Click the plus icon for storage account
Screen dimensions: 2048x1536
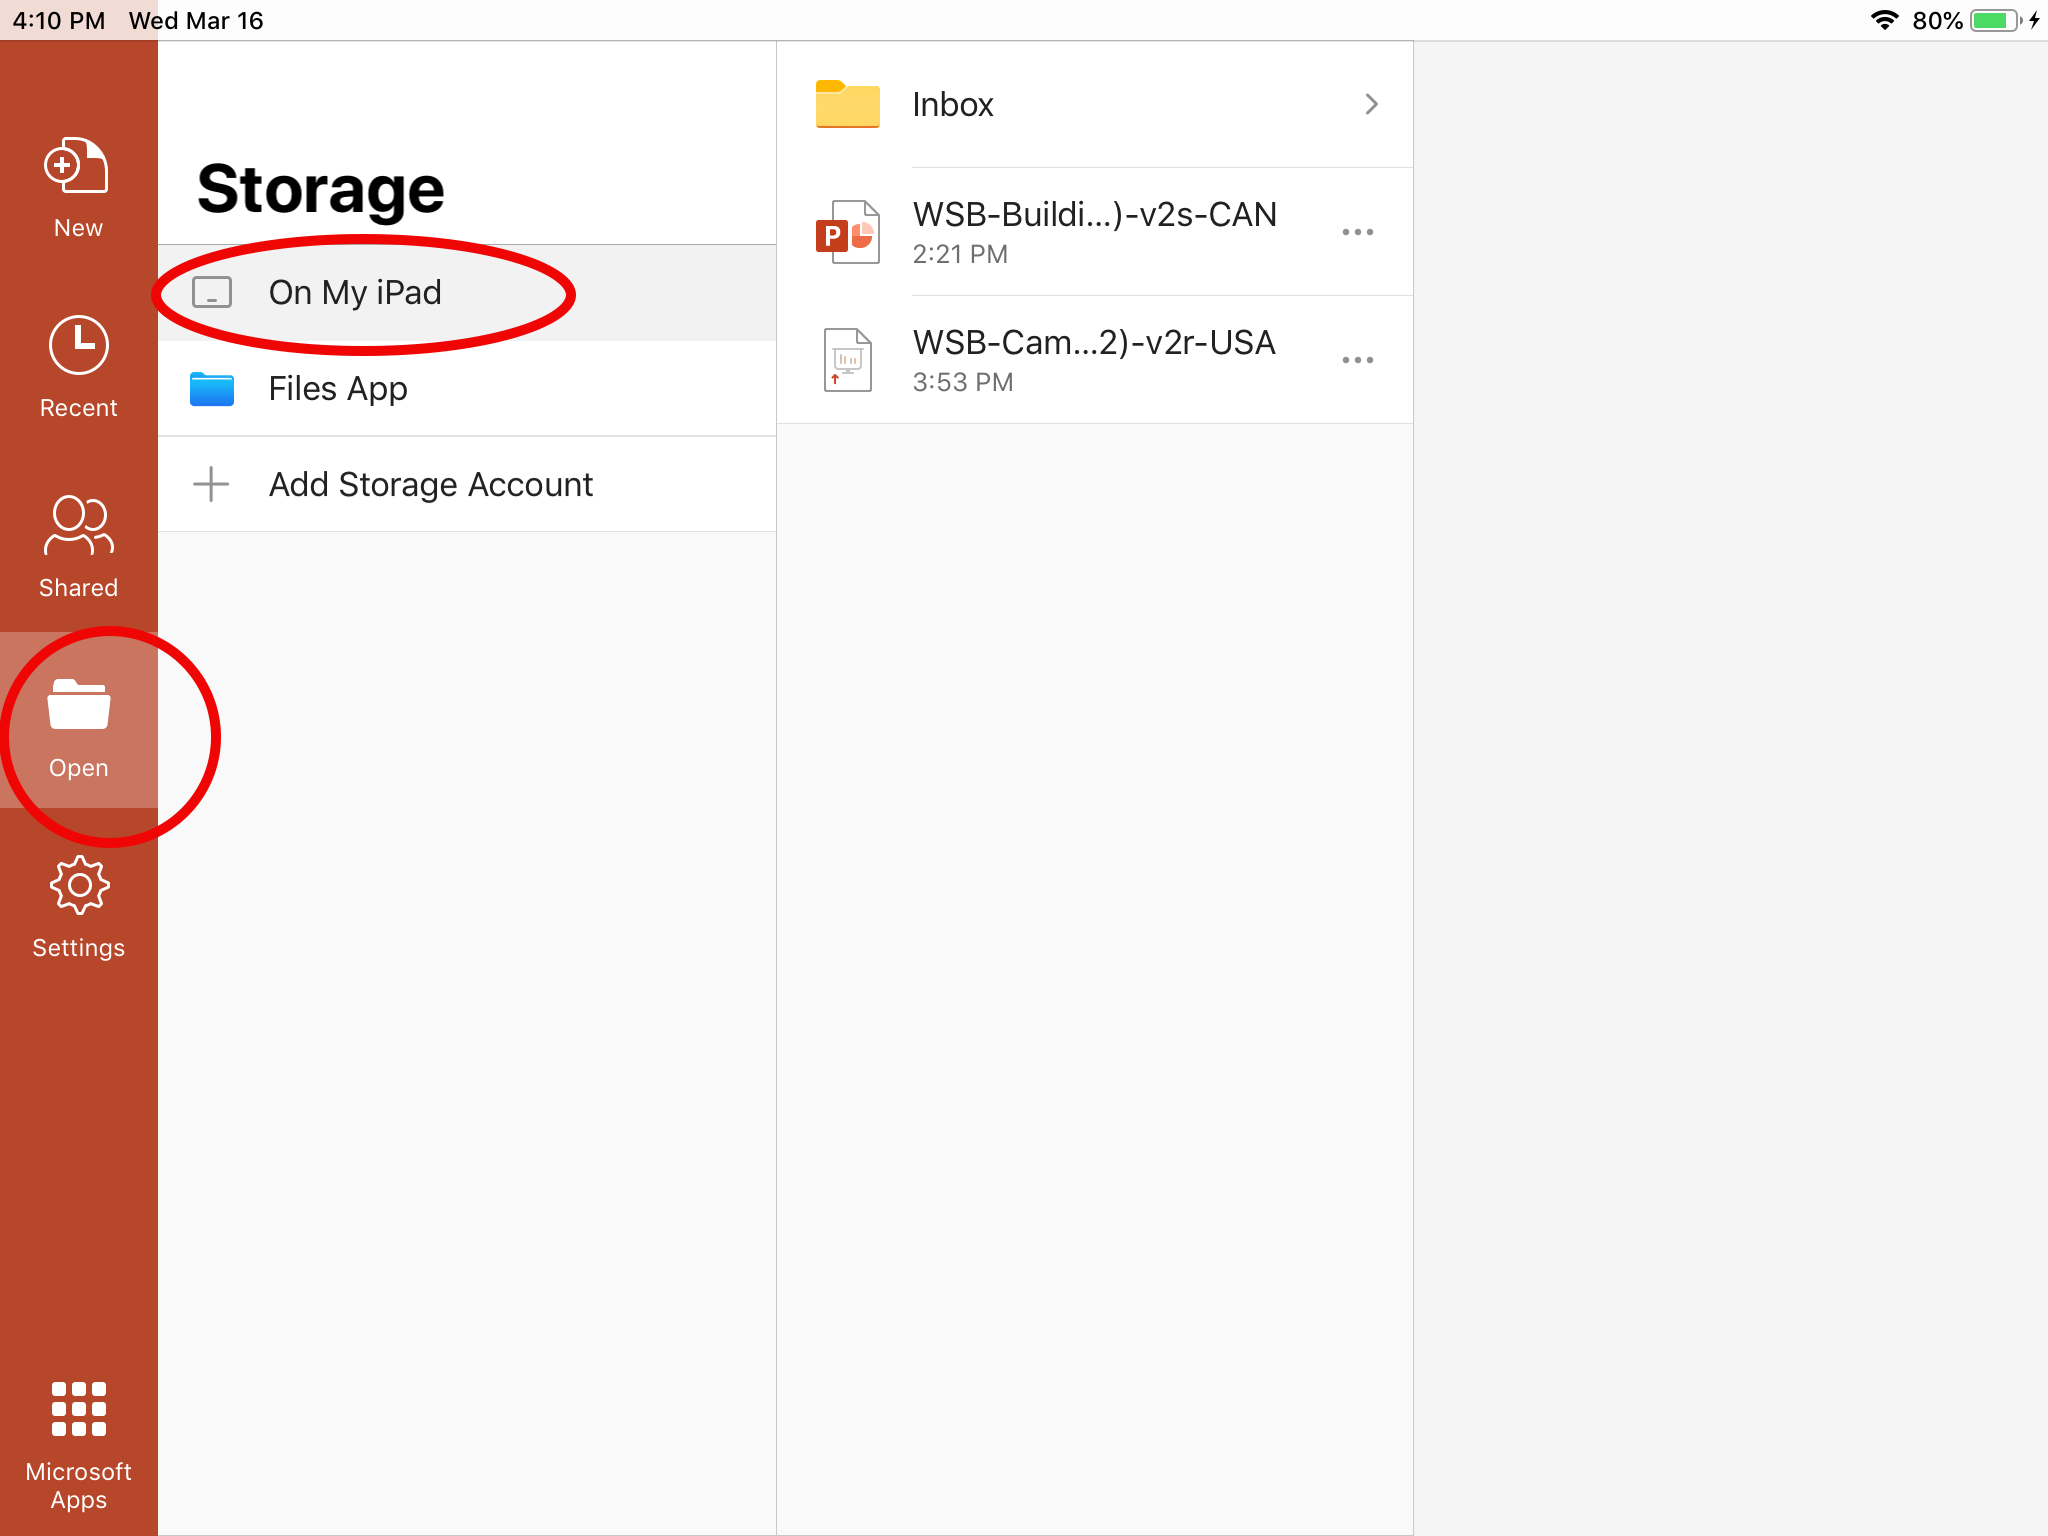[x=211, y=484]
